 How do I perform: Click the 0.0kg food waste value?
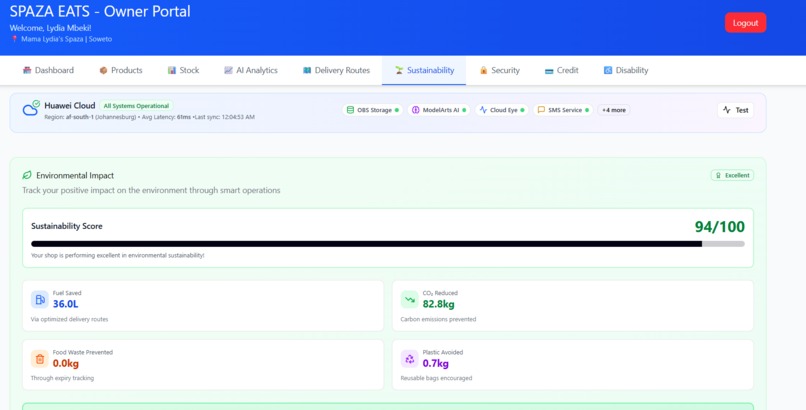(66, 363)
